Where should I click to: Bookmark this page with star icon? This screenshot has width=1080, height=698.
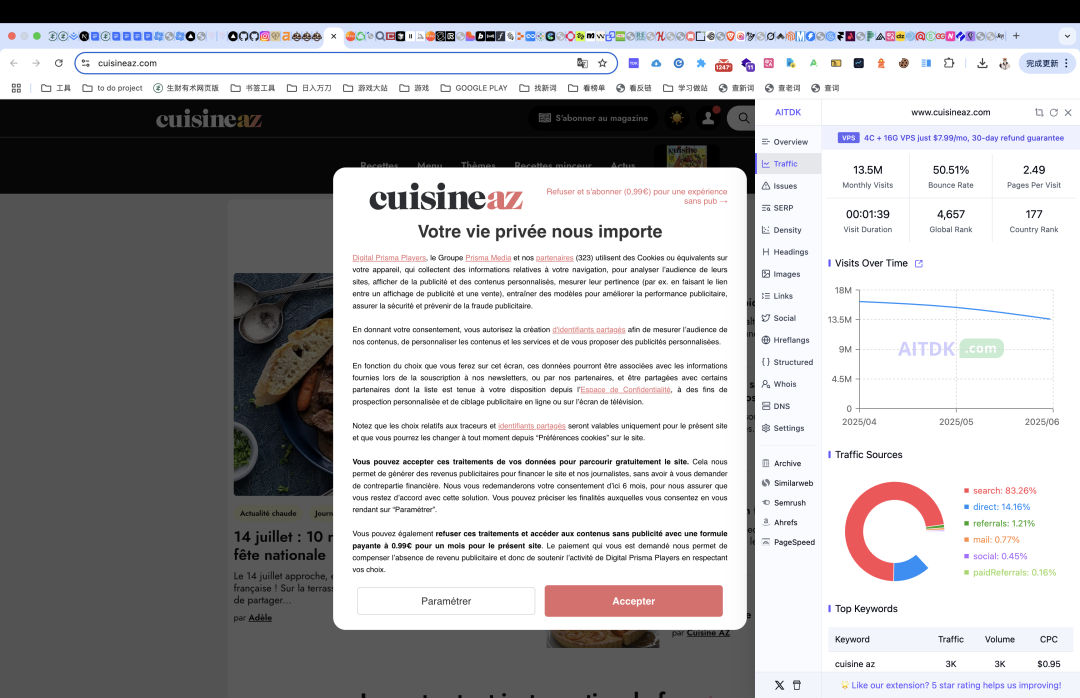tap(603, 63)
